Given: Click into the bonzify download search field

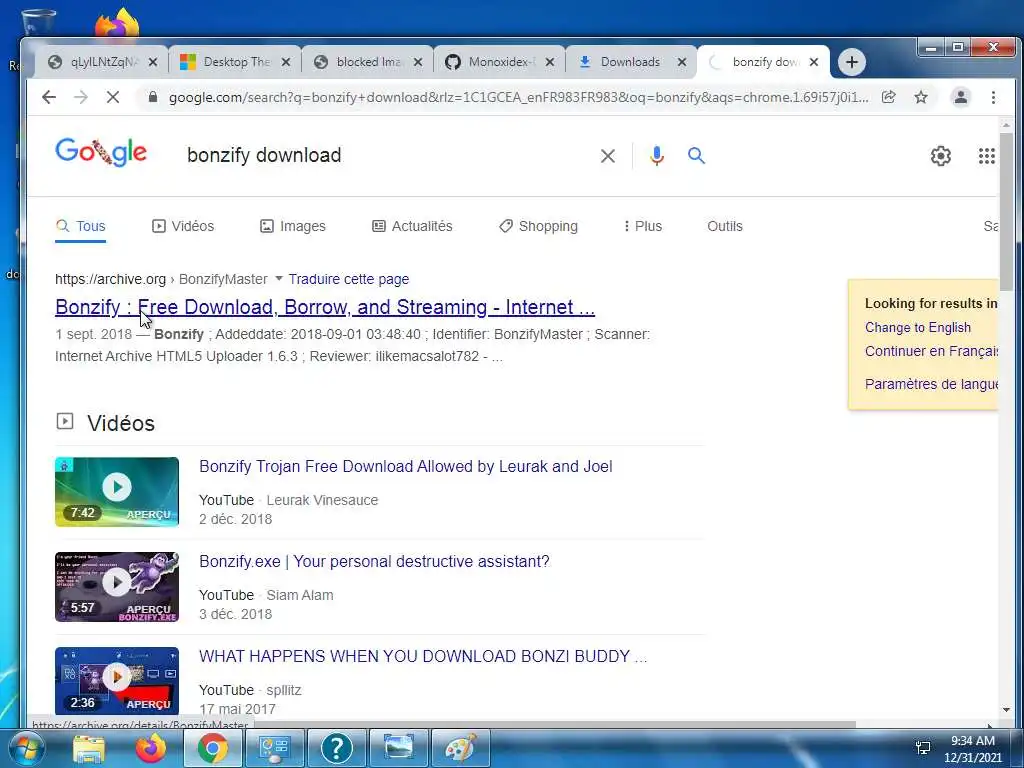Looking at the screenshot, I should pyautogui.click(x=385, y=155).
